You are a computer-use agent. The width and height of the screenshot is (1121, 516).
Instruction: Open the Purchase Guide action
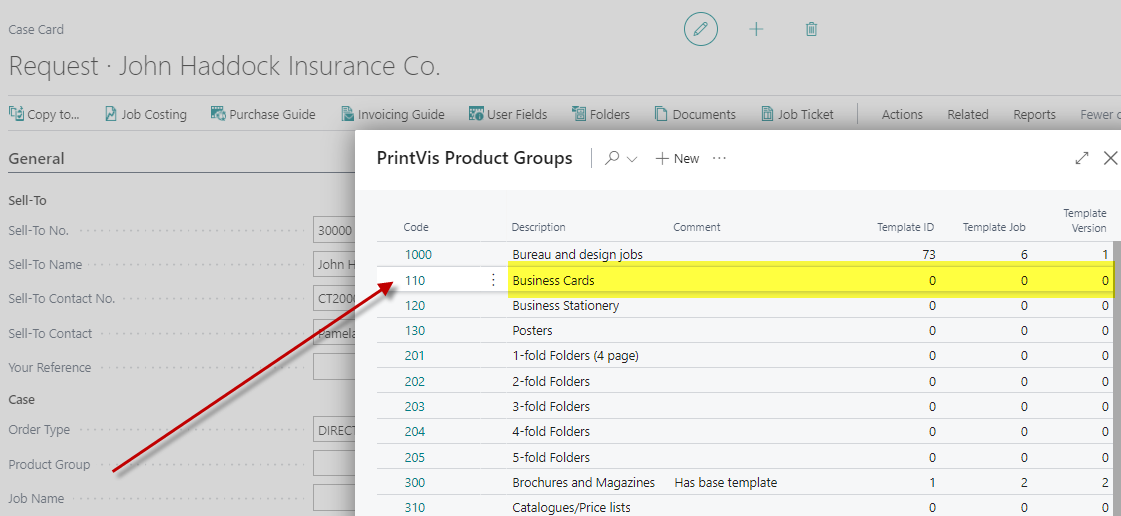263,114
